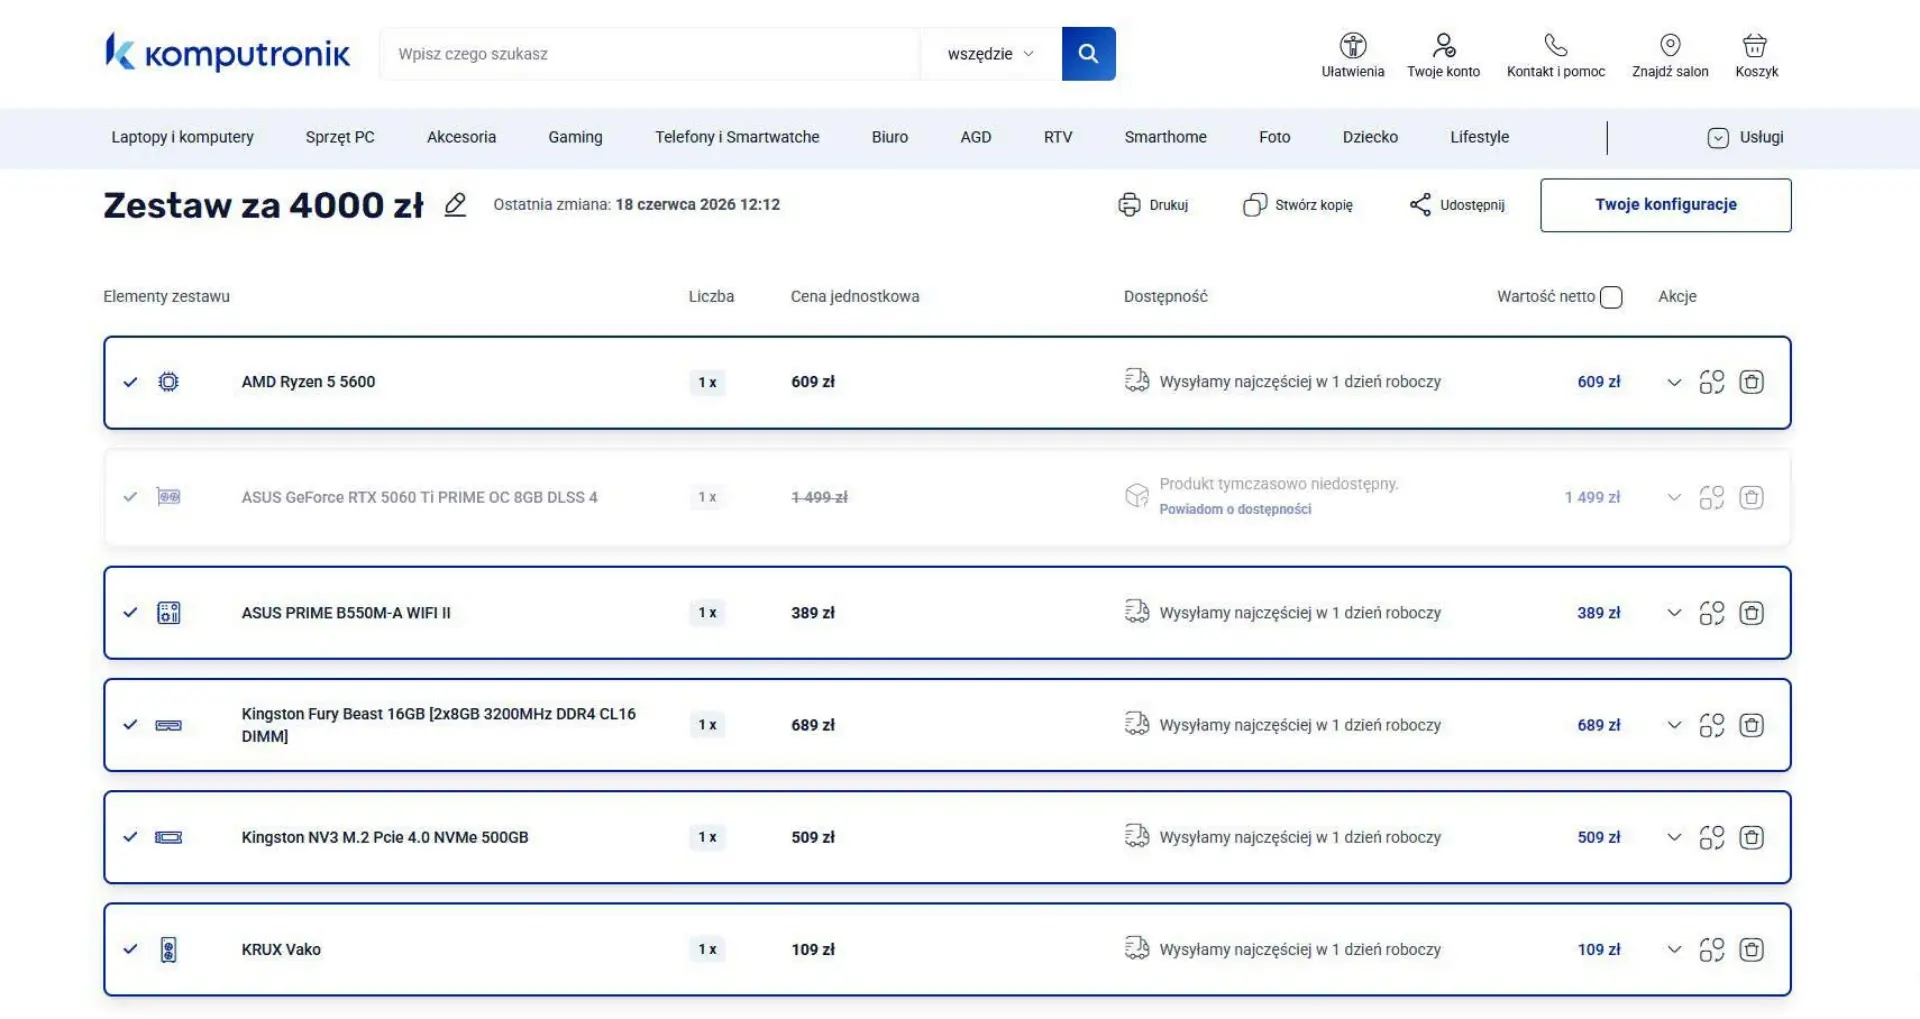Expand details chevron for Kingston Fury Beast
Viewport: 1920px width, 1019px height.
(x=1674, y=726)
